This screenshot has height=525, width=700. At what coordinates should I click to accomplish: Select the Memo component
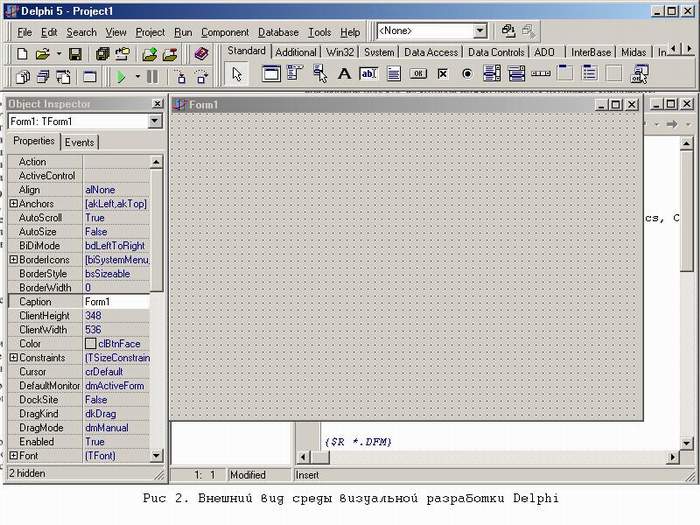393,73
